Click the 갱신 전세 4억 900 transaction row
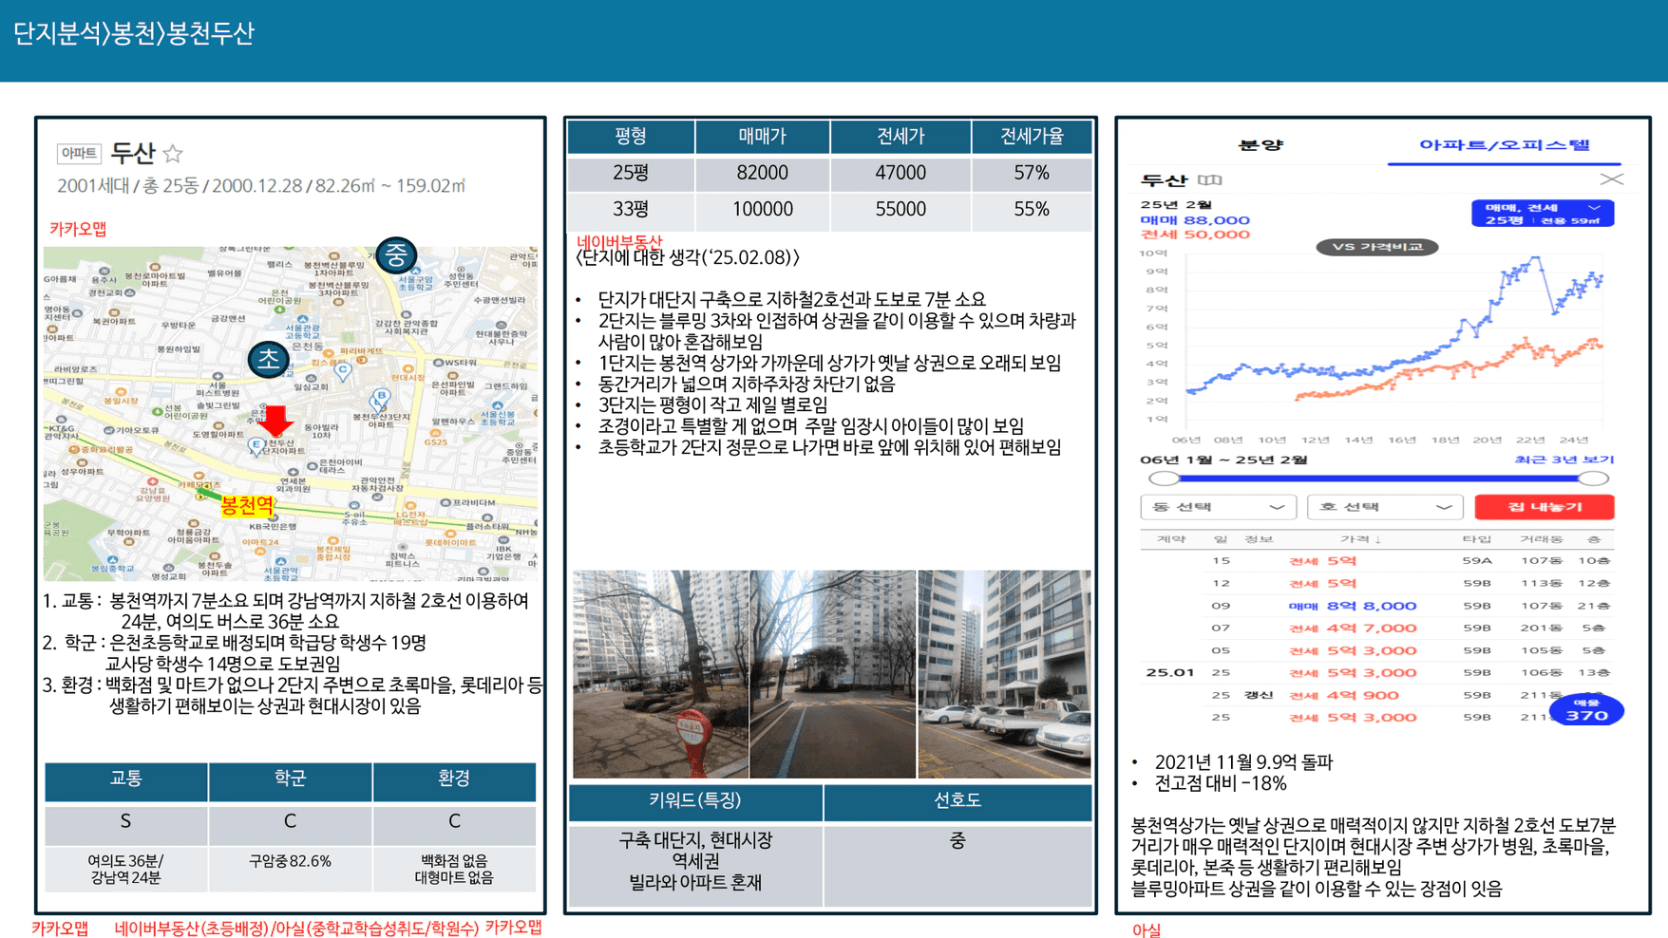1668x938 pixels. coord(1377,695)
